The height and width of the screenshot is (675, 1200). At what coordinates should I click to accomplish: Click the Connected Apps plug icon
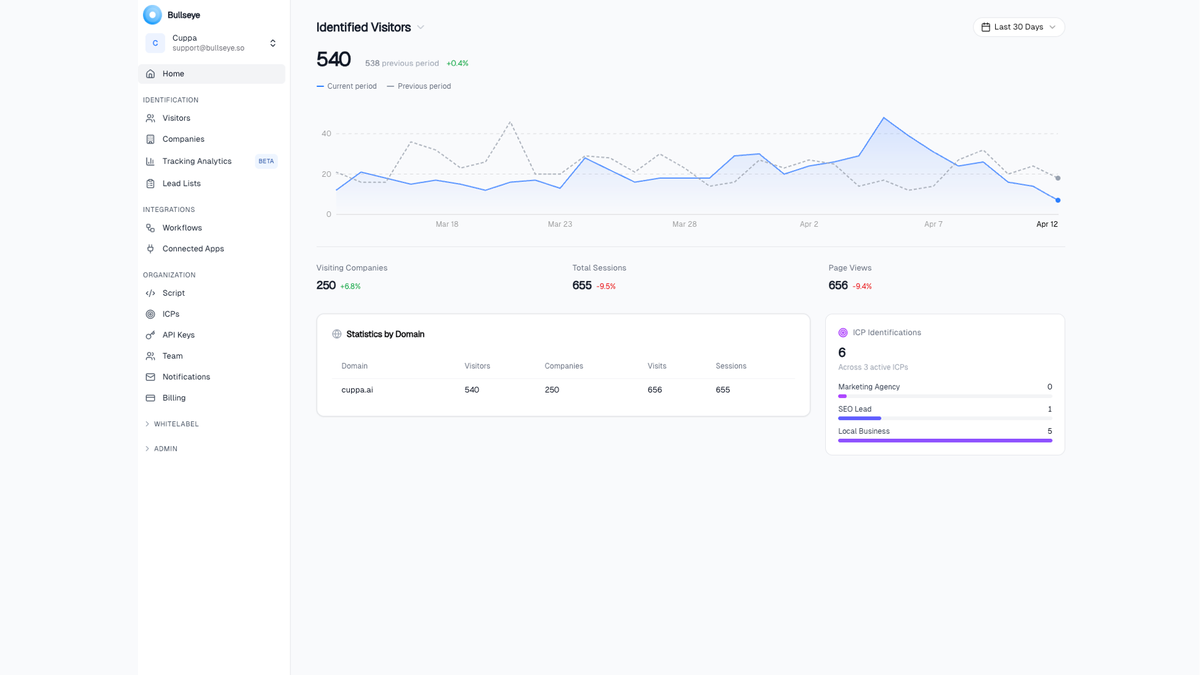(150, 249)
